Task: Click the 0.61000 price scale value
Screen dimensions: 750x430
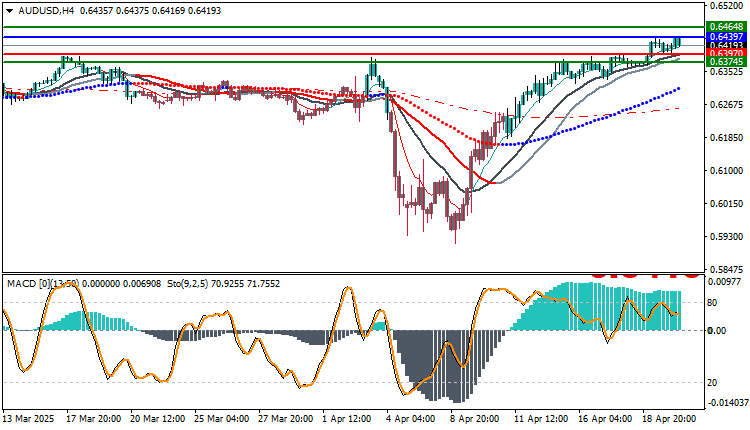Action: pos(726,171)
